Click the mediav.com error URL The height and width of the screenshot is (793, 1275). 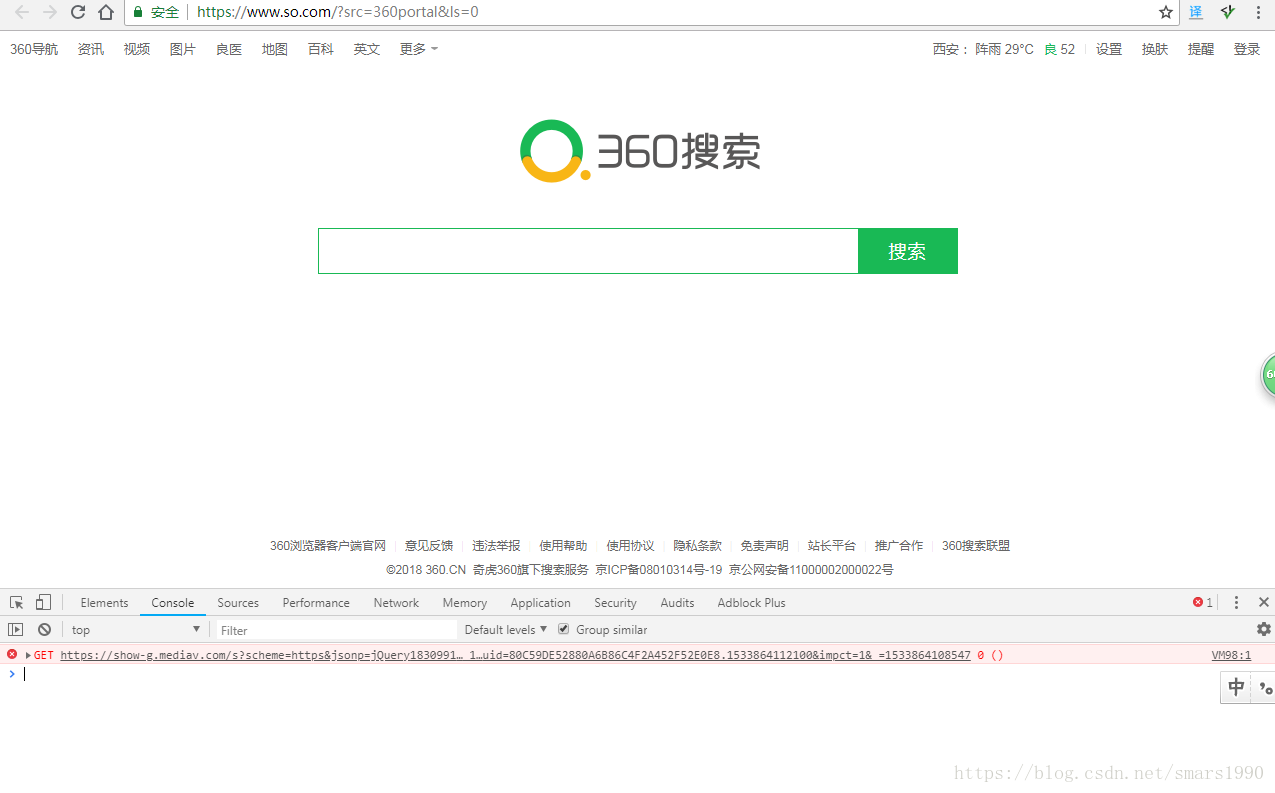pos(515,655)
